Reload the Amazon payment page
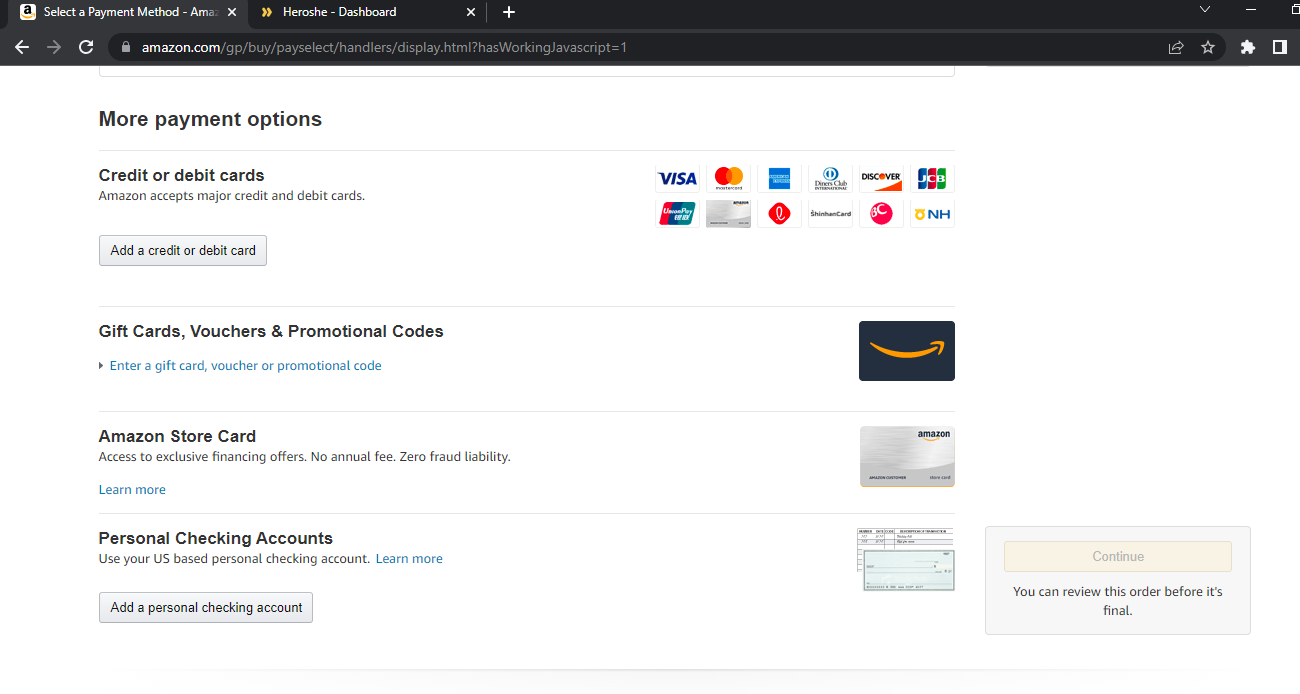Screen dimensions: 1300x694 [x=86, y=47]
